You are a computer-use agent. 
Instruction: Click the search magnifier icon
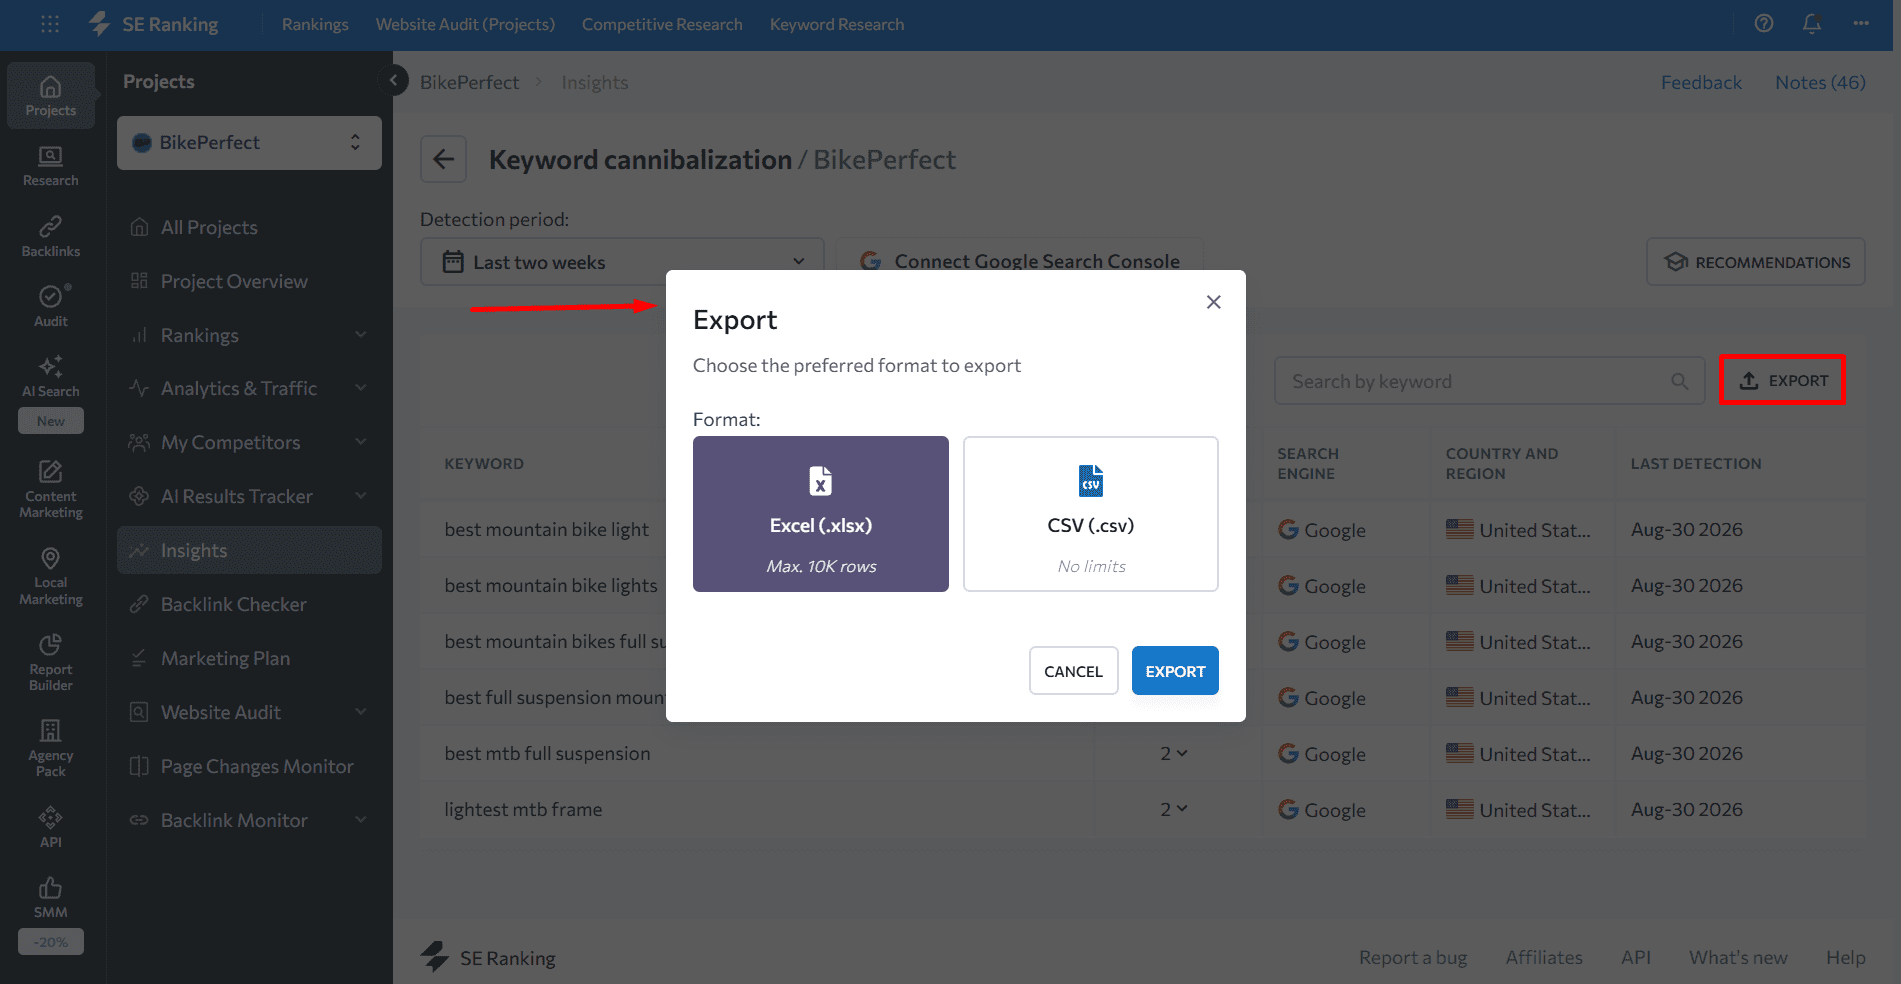click(x=1679, y=381)
